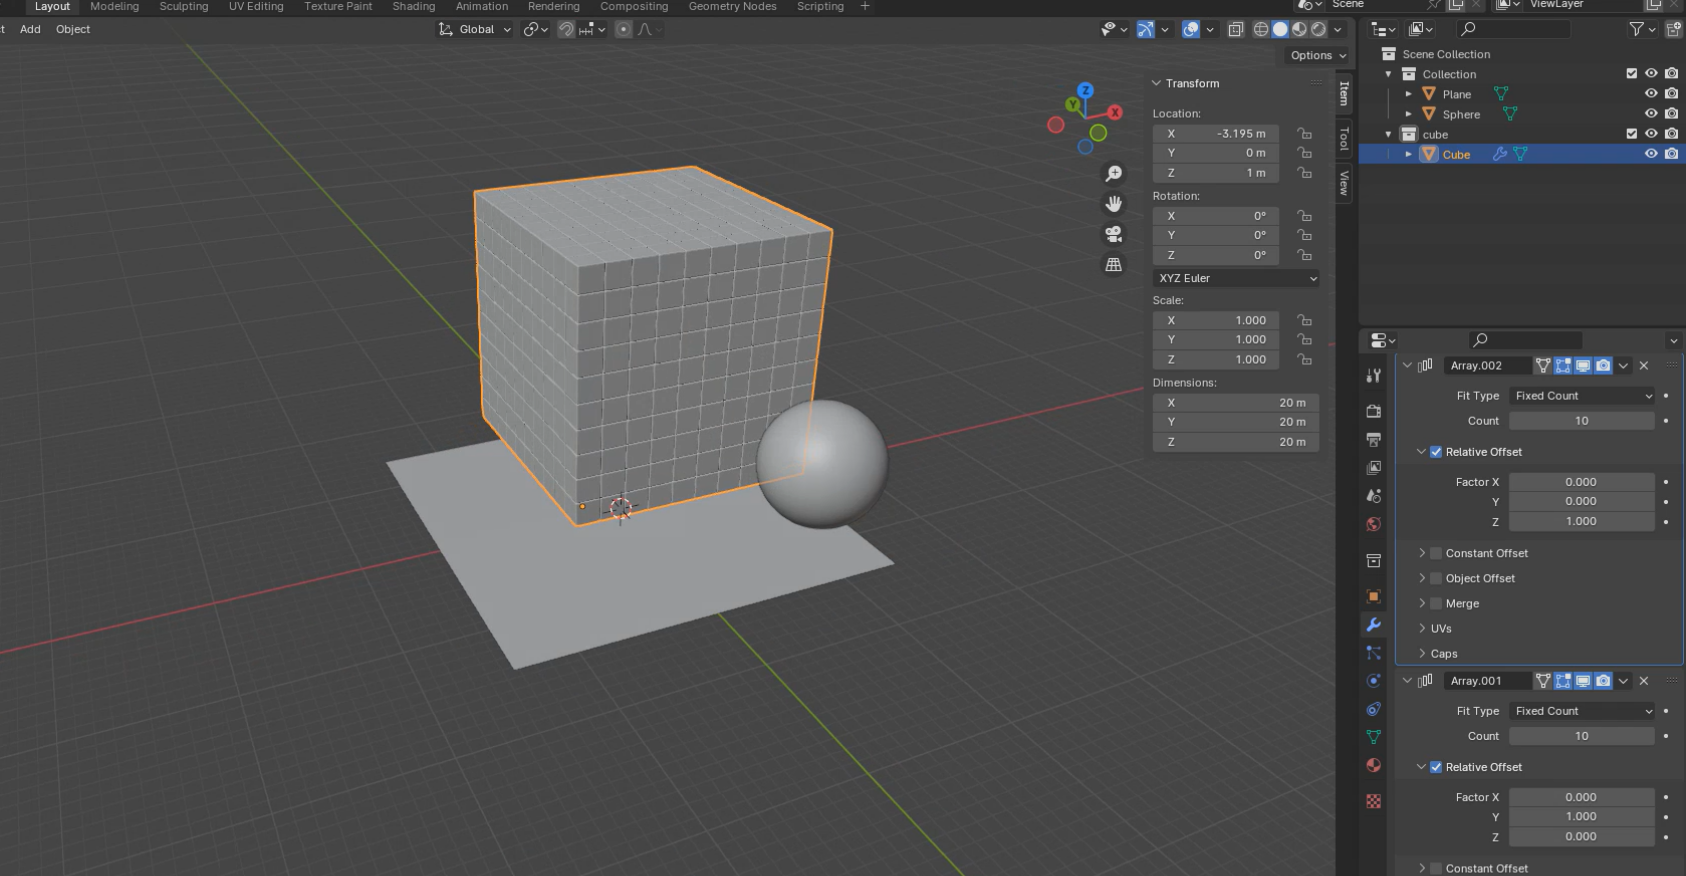Lock the Location X field
The width and height of the screenshot is (1686, 876).
coord(1304,133)
